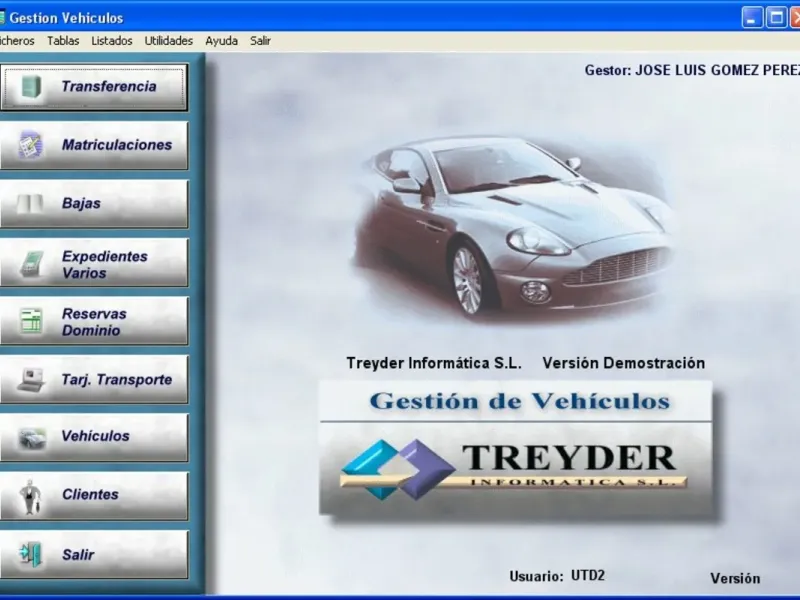Click the Gestión de Vehículos banner title

coord(519,401)
